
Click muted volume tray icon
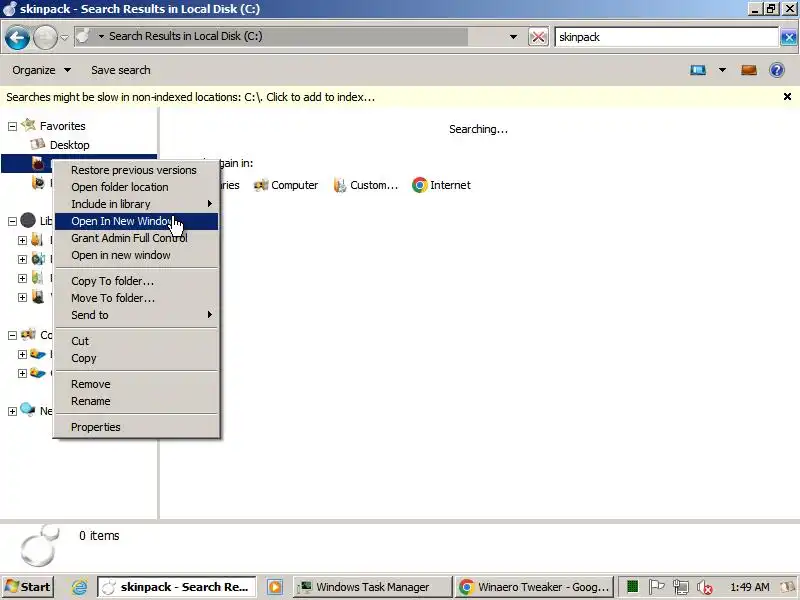pyautogui.click(x=704, y=587)
